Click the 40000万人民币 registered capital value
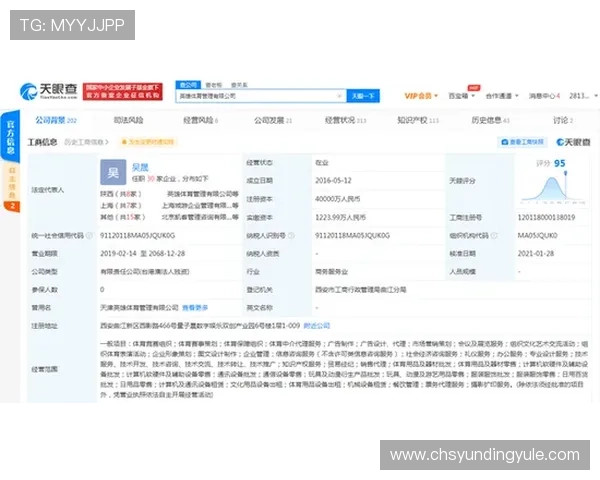600x480 pixels. (338, 199)
